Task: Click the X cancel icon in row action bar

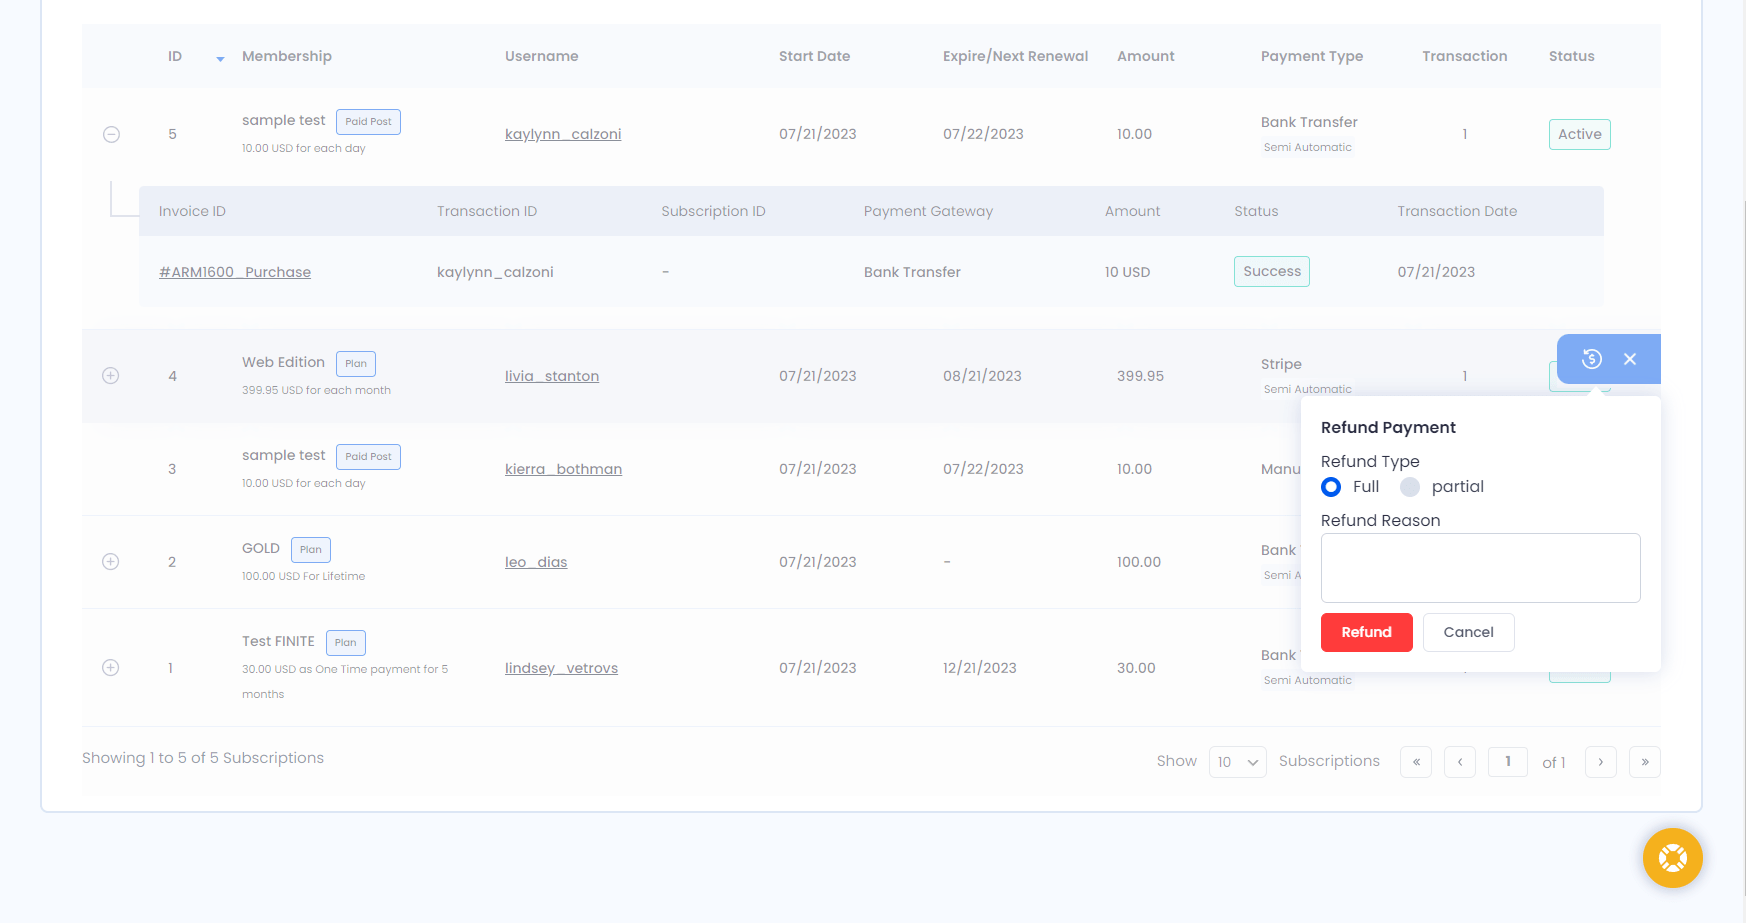Action: point(1630,359)
